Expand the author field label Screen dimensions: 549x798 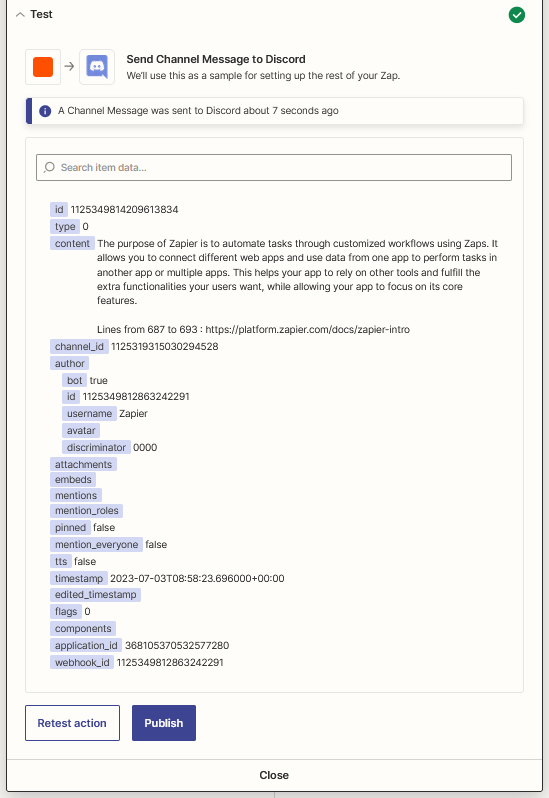[70, 363]
